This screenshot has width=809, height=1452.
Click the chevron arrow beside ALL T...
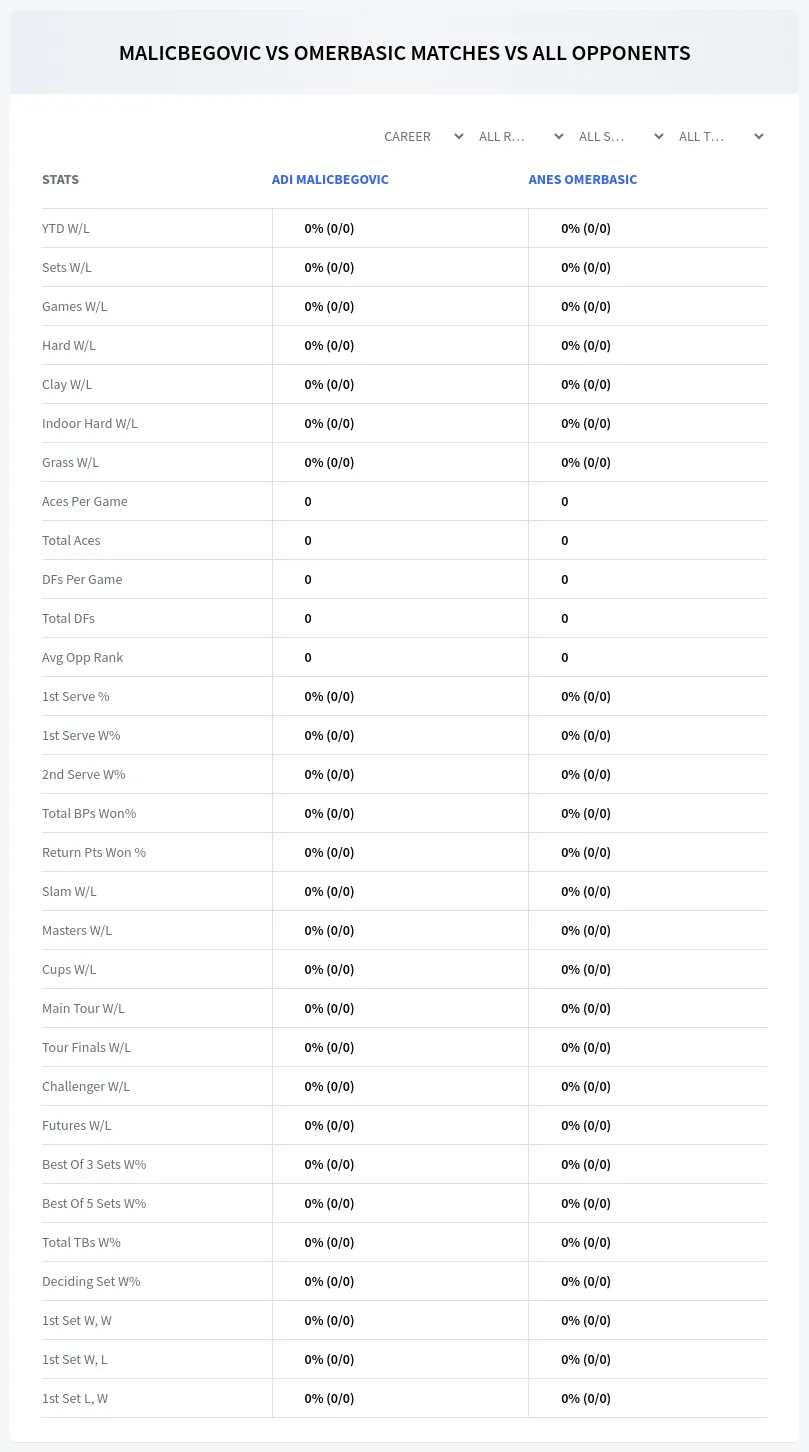(x=759, y=136)
